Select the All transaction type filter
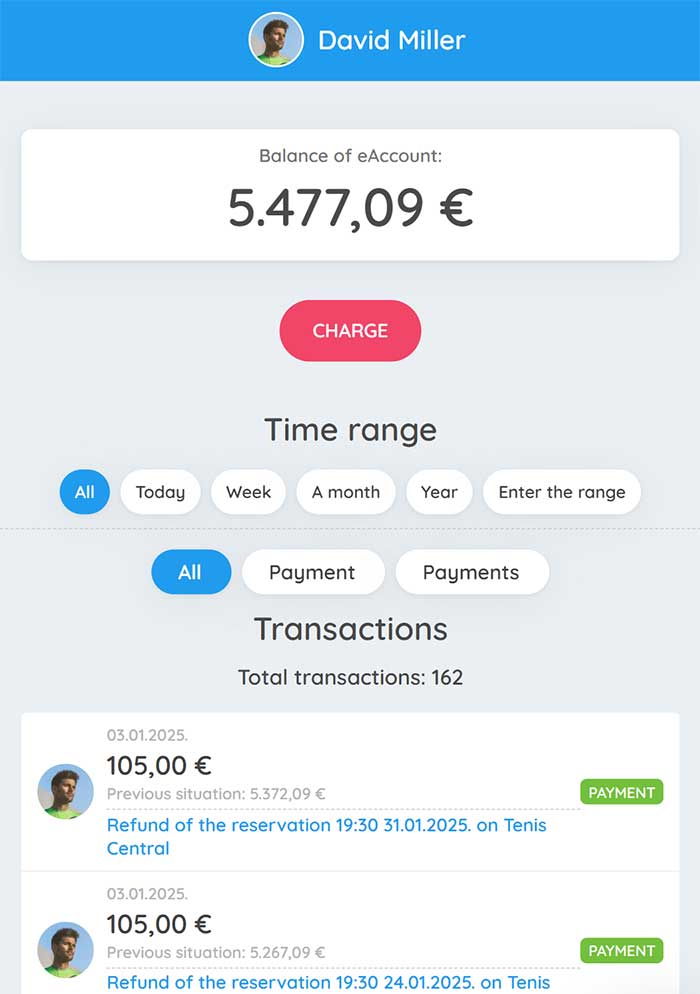The width and height of the screenshot is (700, 994). [191, 572]
